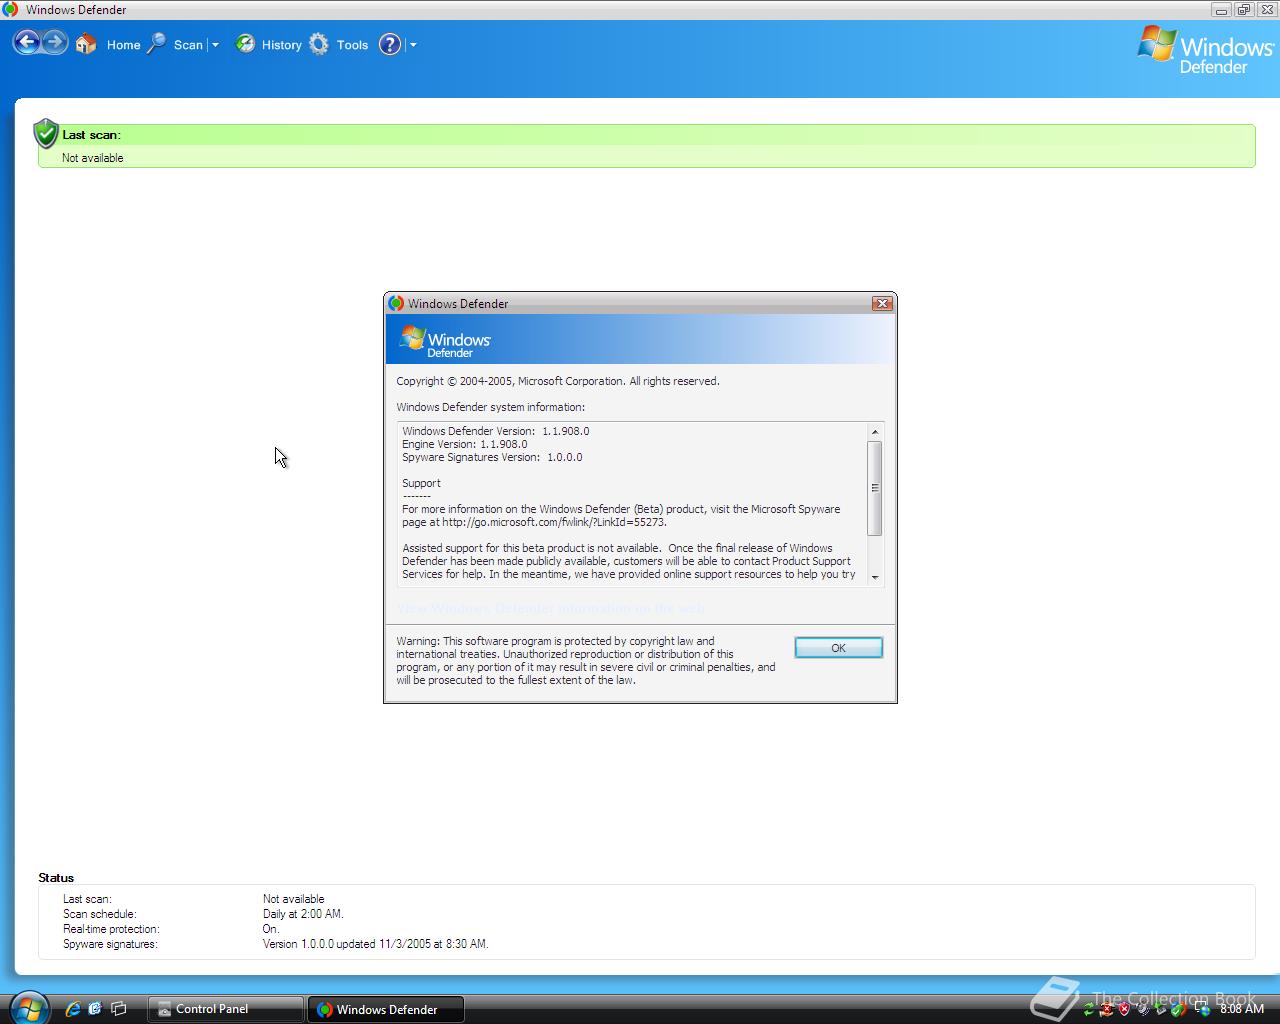
Task: Click the Forward arrow navigation button
Action: click(x=55, y=43)
